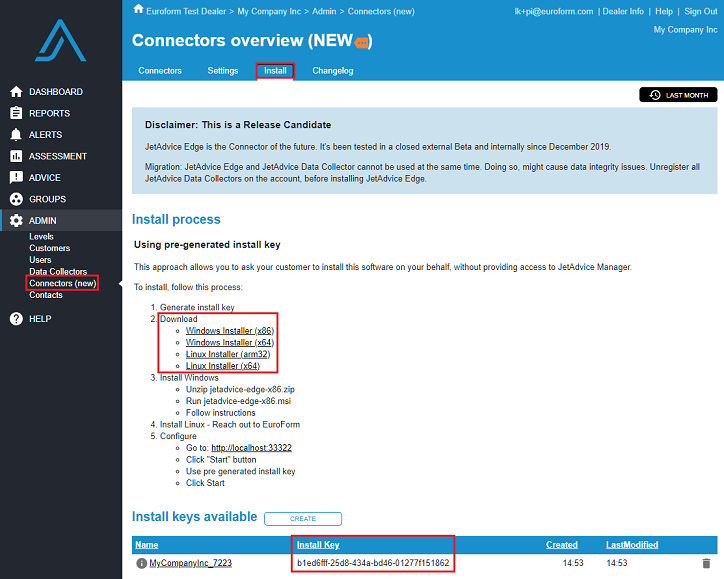
Task: Sort the table by Install Key column
Action: (x=318, y=545)
